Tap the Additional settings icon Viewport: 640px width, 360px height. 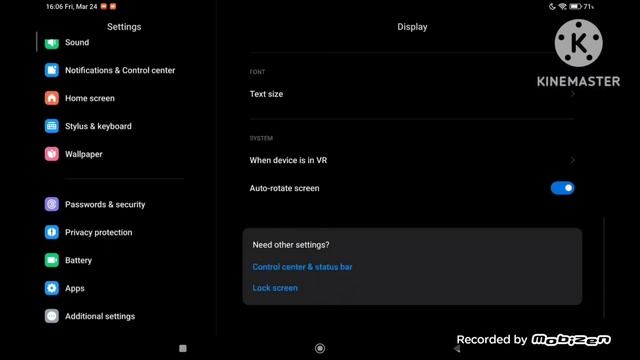pos(52,316)
